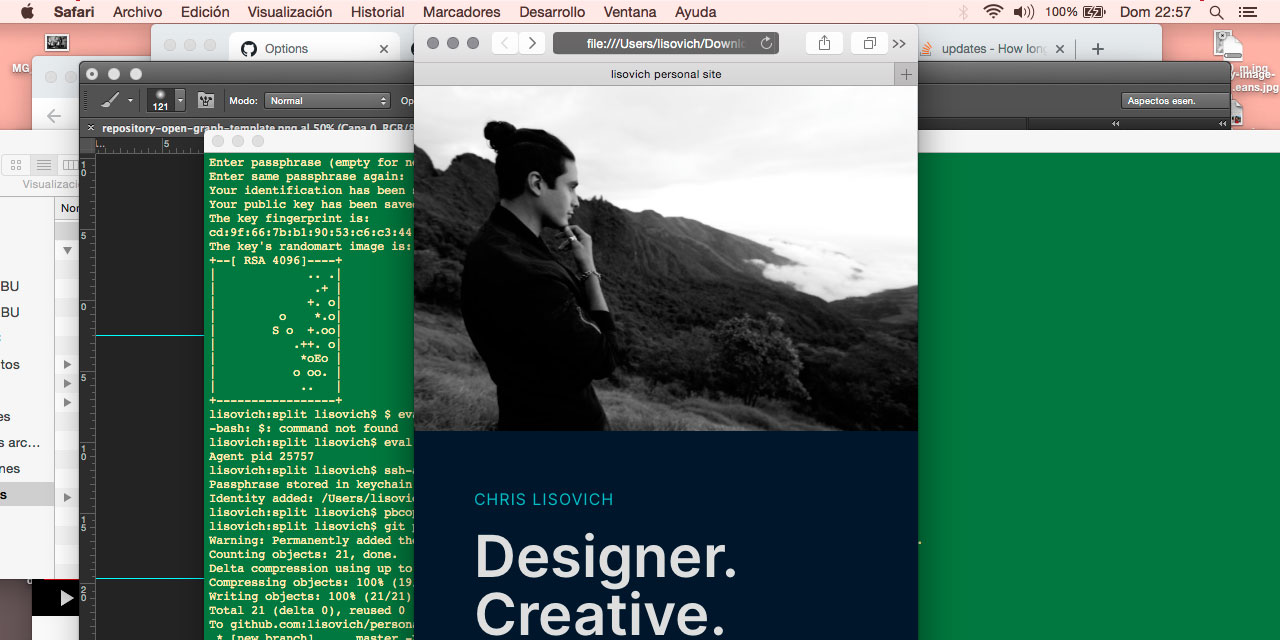Reload the page with the refresh button
1280x640 pixels.
767,43
